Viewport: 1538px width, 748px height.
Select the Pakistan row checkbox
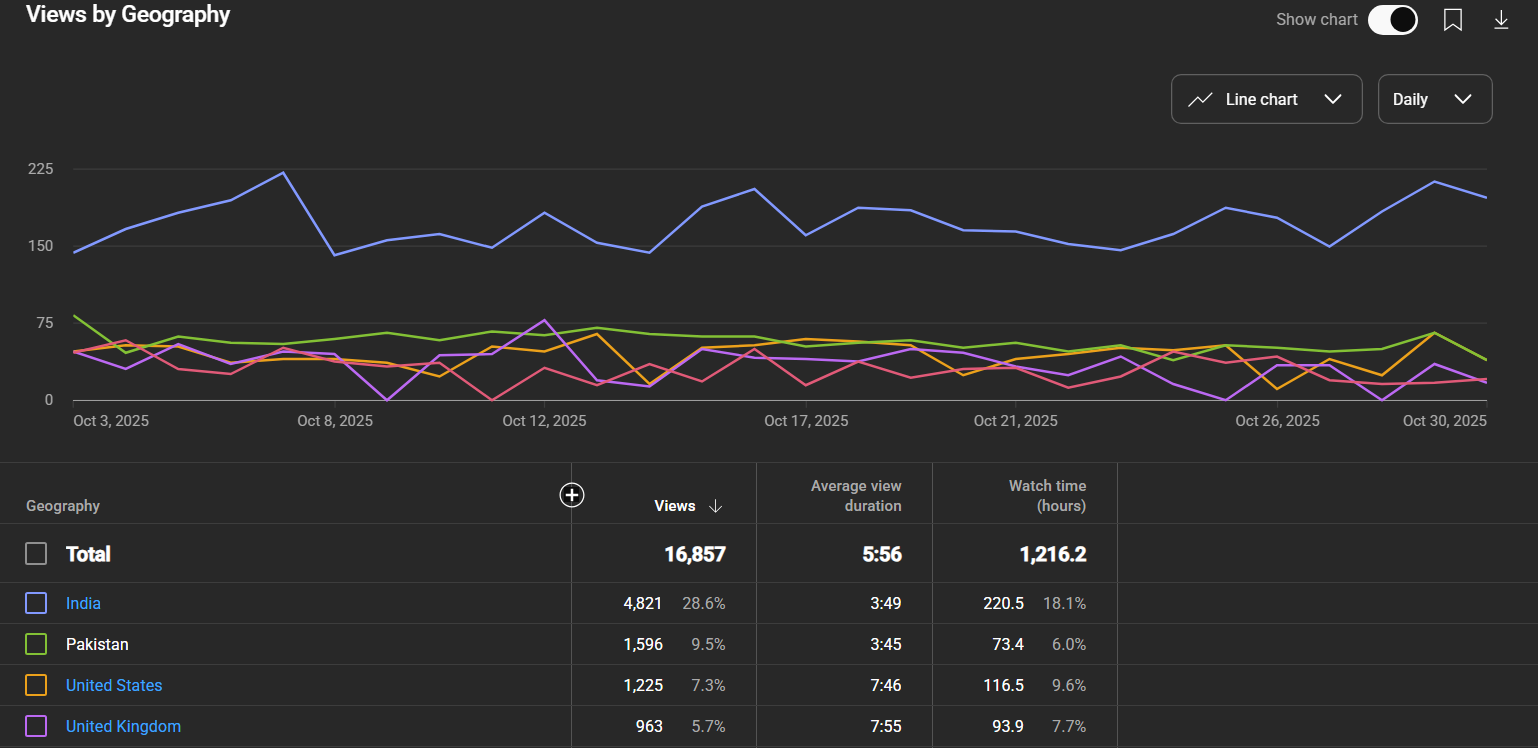click(36, 644)
